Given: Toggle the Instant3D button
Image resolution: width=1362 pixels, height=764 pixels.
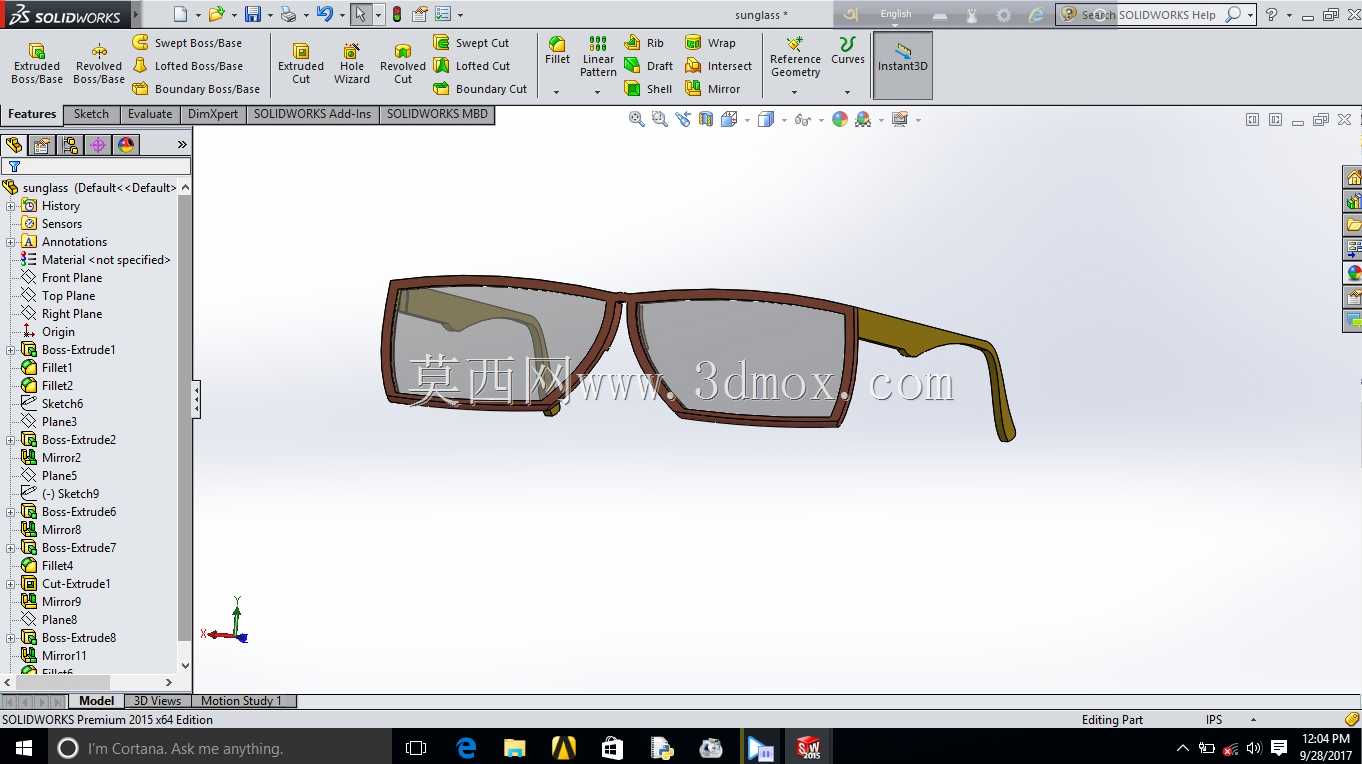Looking at the screenshot, I should pos(903,65).
